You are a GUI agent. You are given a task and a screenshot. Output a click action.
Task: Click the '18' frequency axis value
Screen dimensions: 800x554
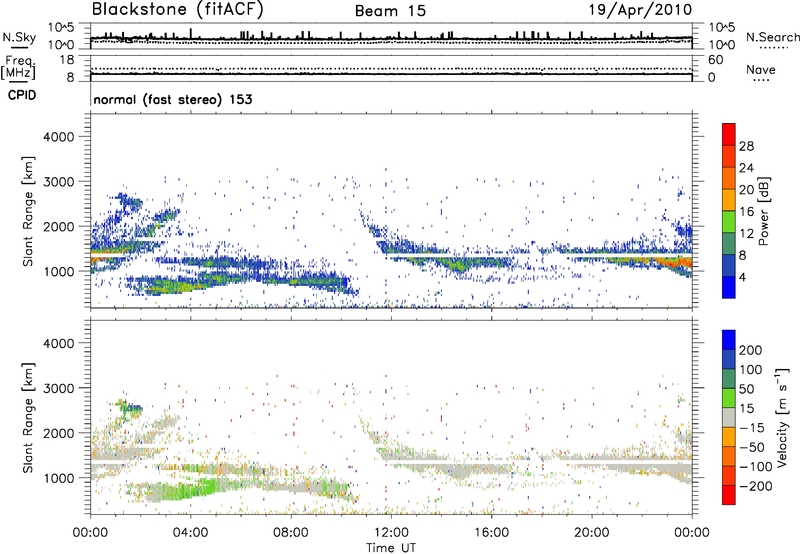(67, 60)
